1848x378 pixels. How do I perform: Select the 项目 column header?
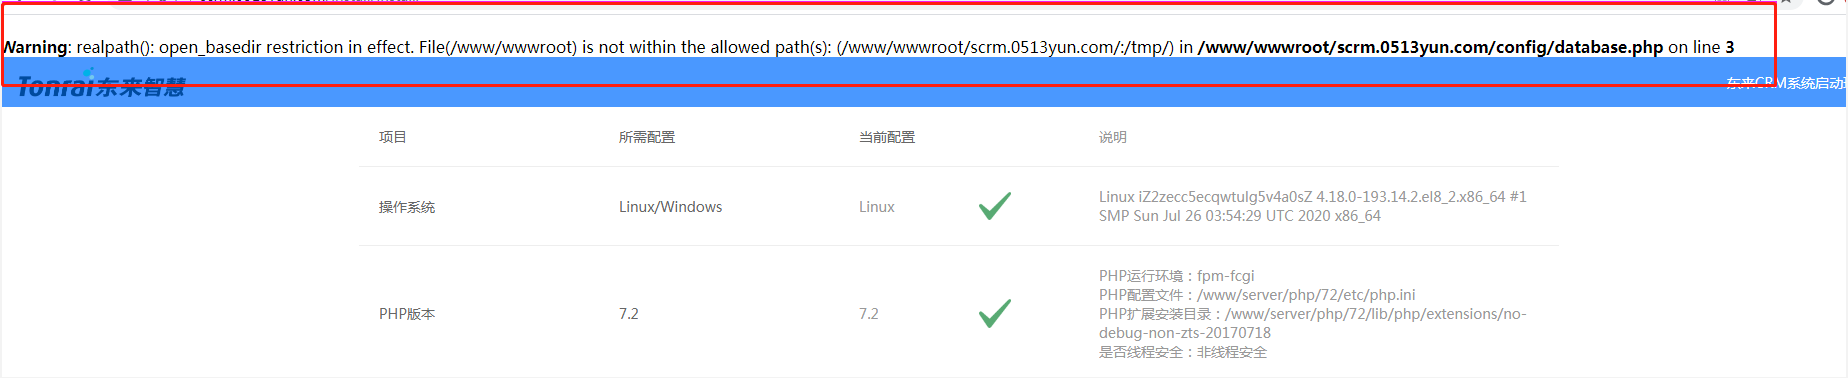tap(393, 137)
